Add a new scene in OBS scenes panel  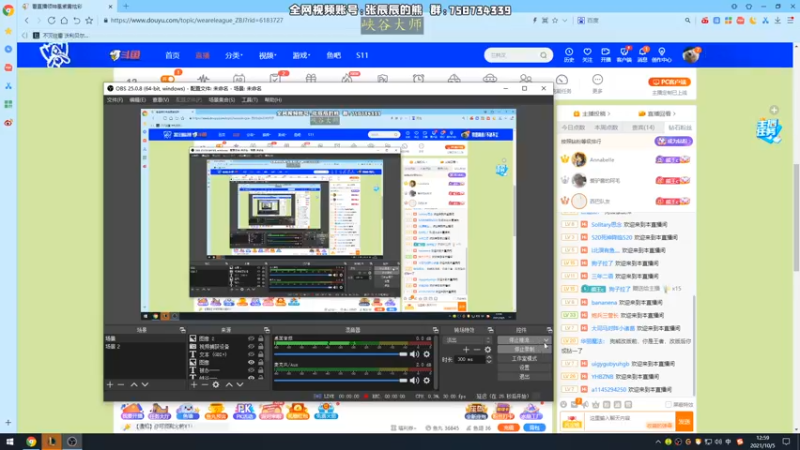tap(110, 385)
